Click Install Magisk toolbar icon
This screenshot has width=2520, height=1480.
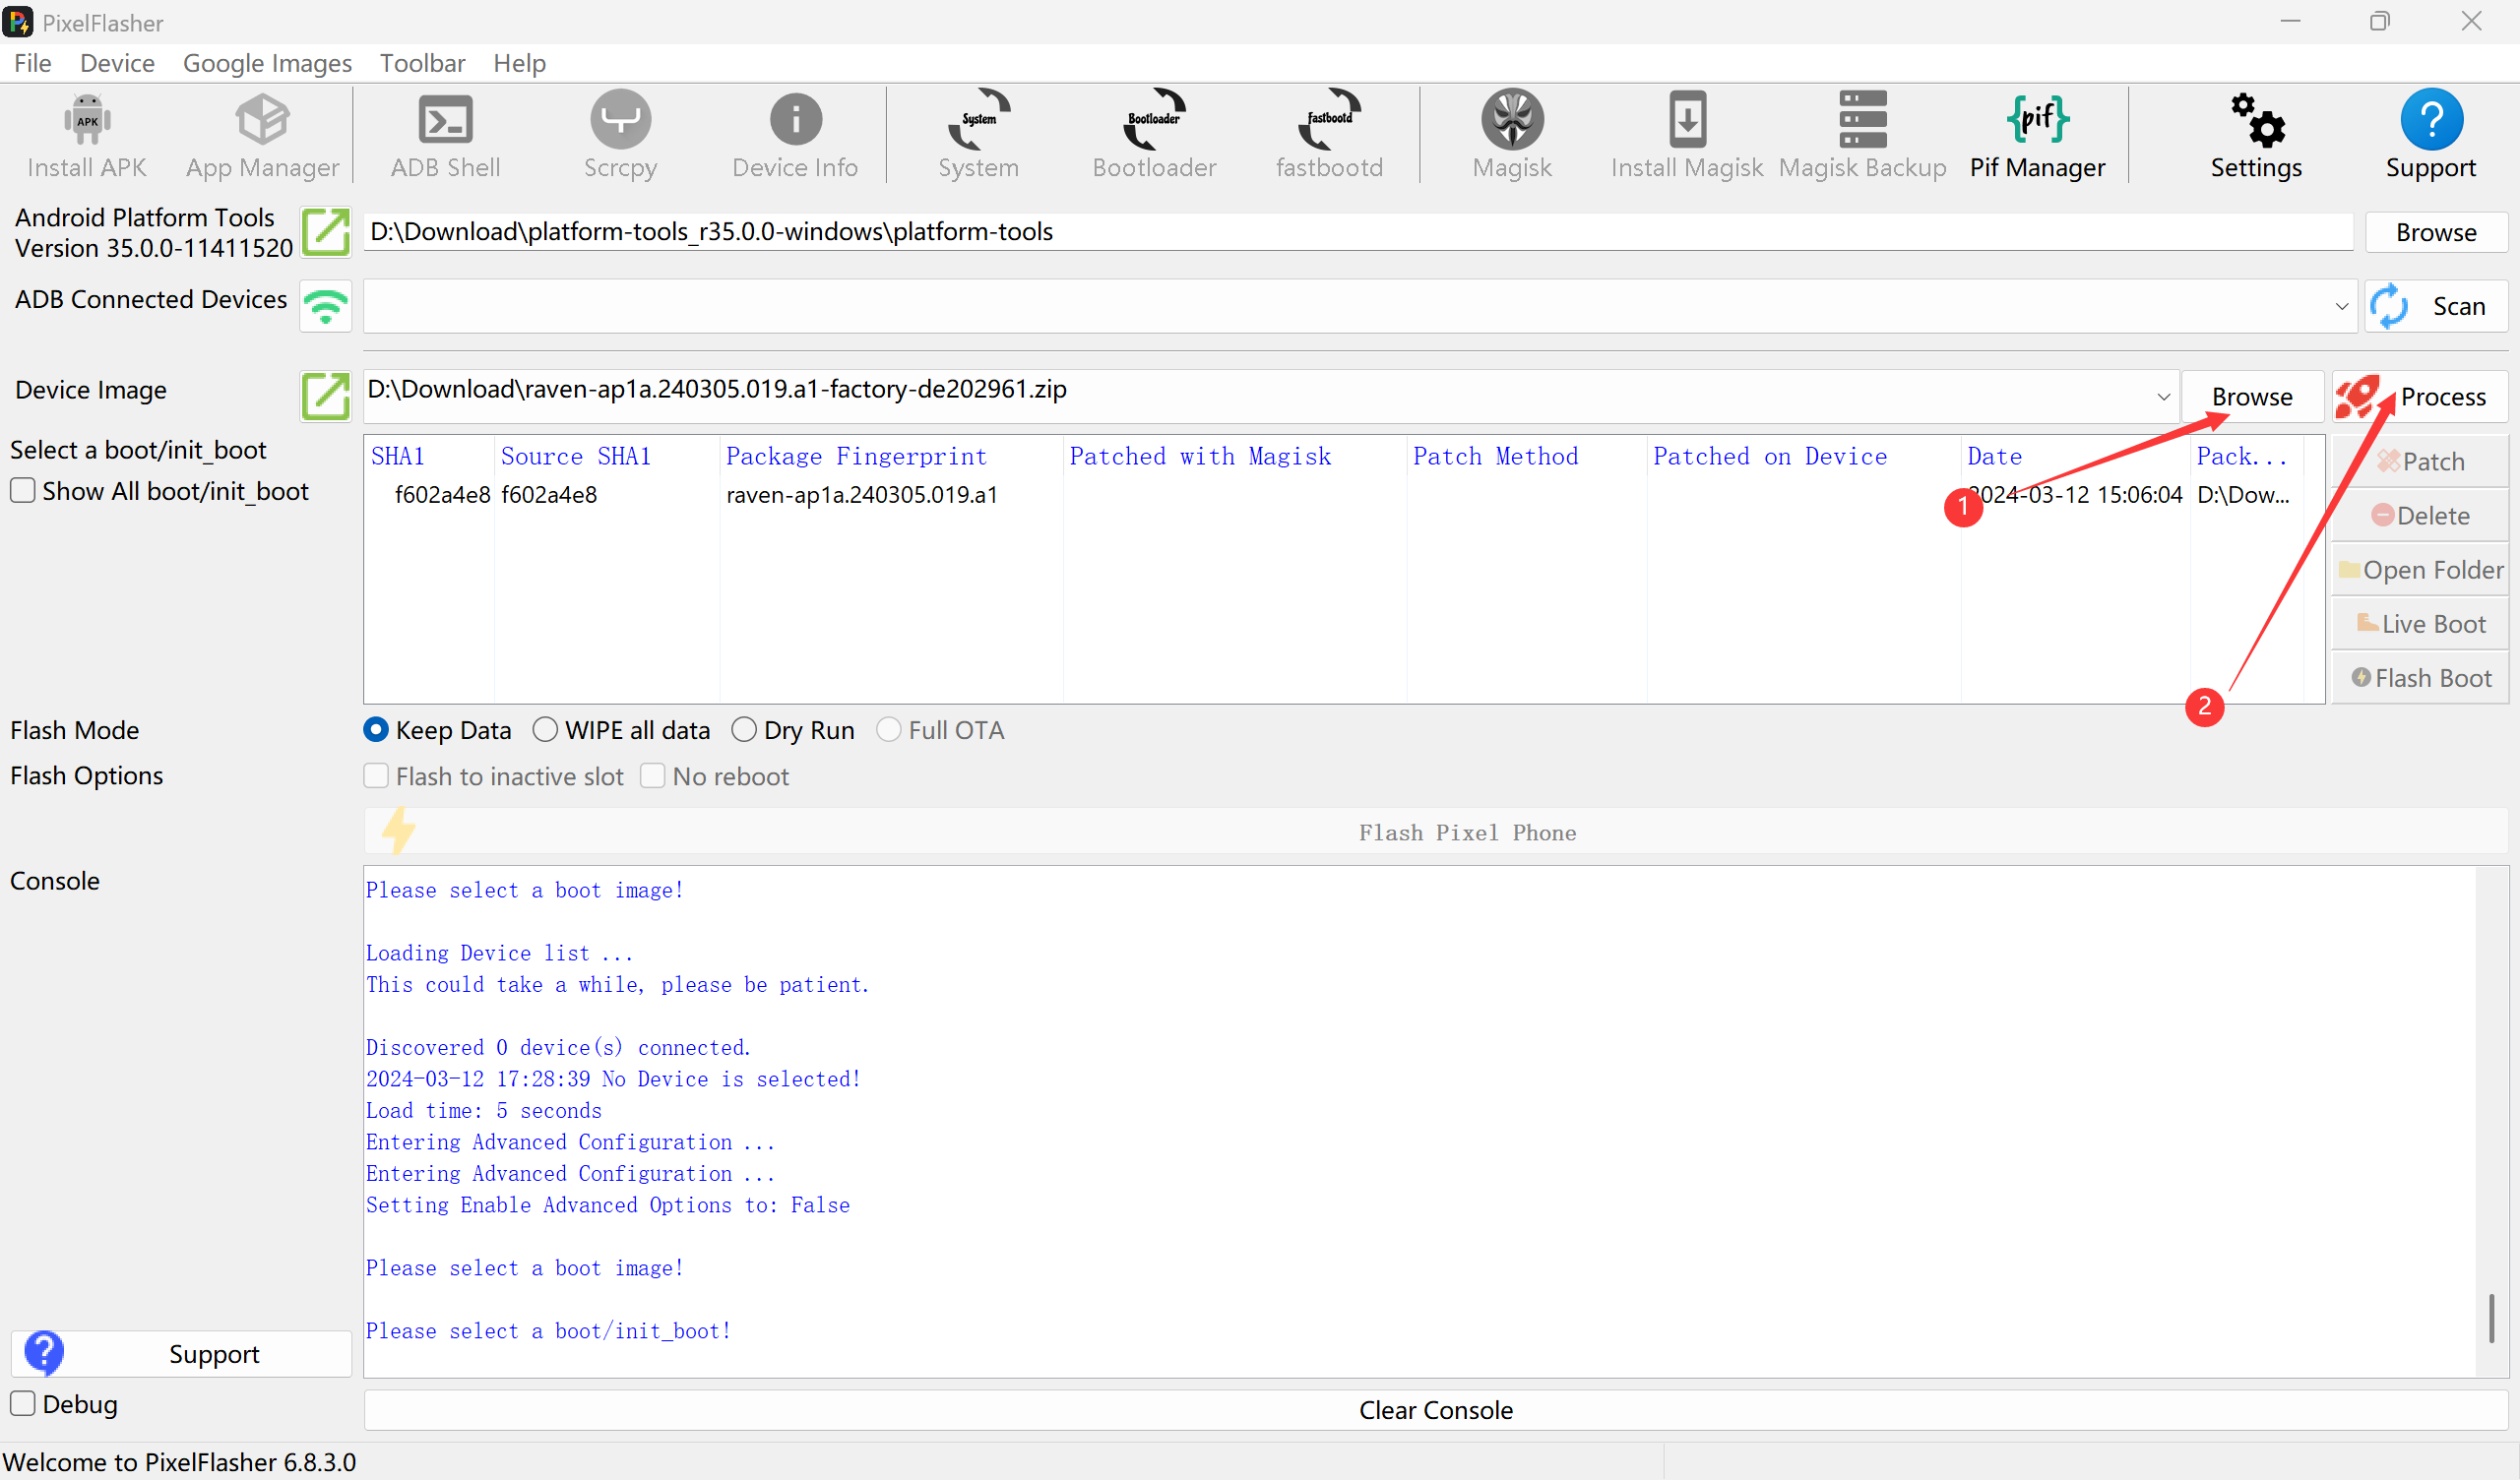(x=1687, y=136)
